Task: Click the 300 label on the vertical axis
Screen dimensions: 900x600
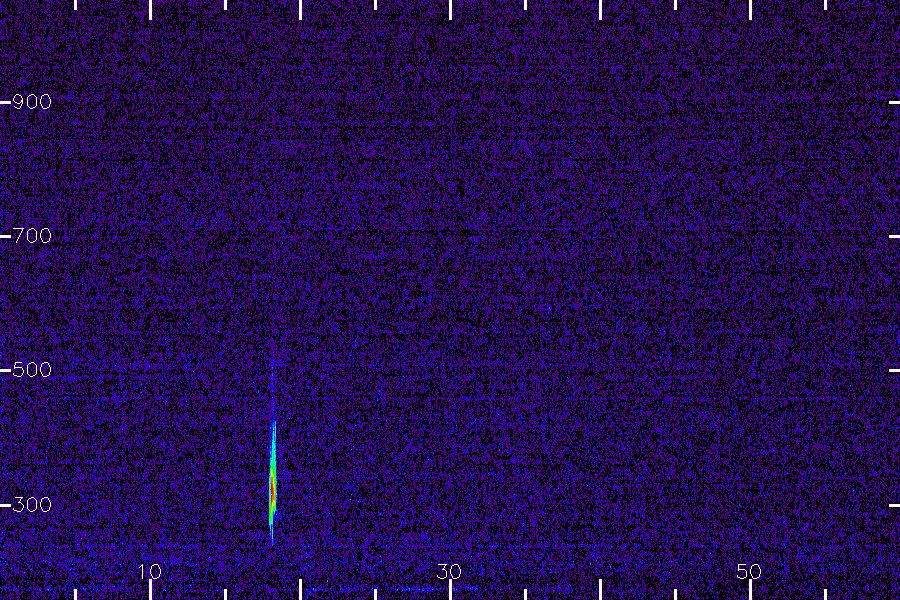Action: (32, 505)
